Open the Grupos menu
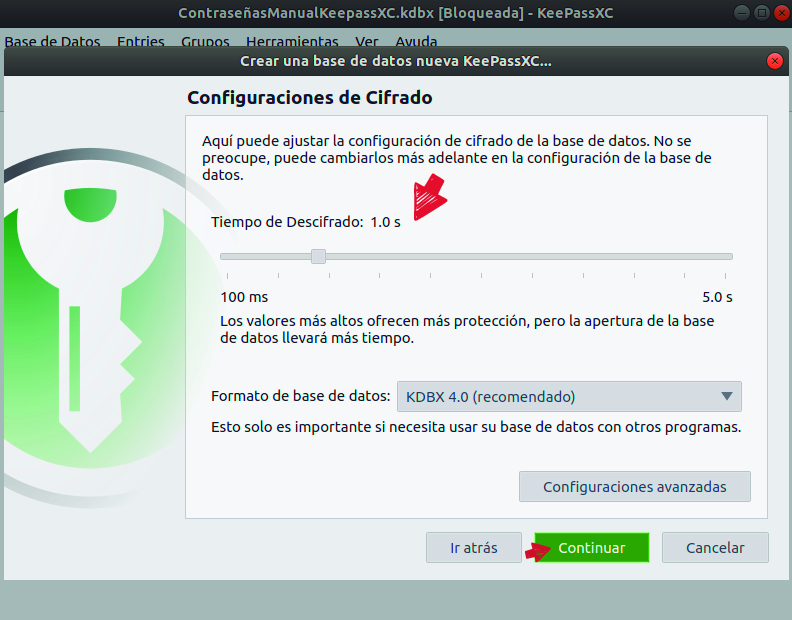The image size is (792, 620). 205,41
